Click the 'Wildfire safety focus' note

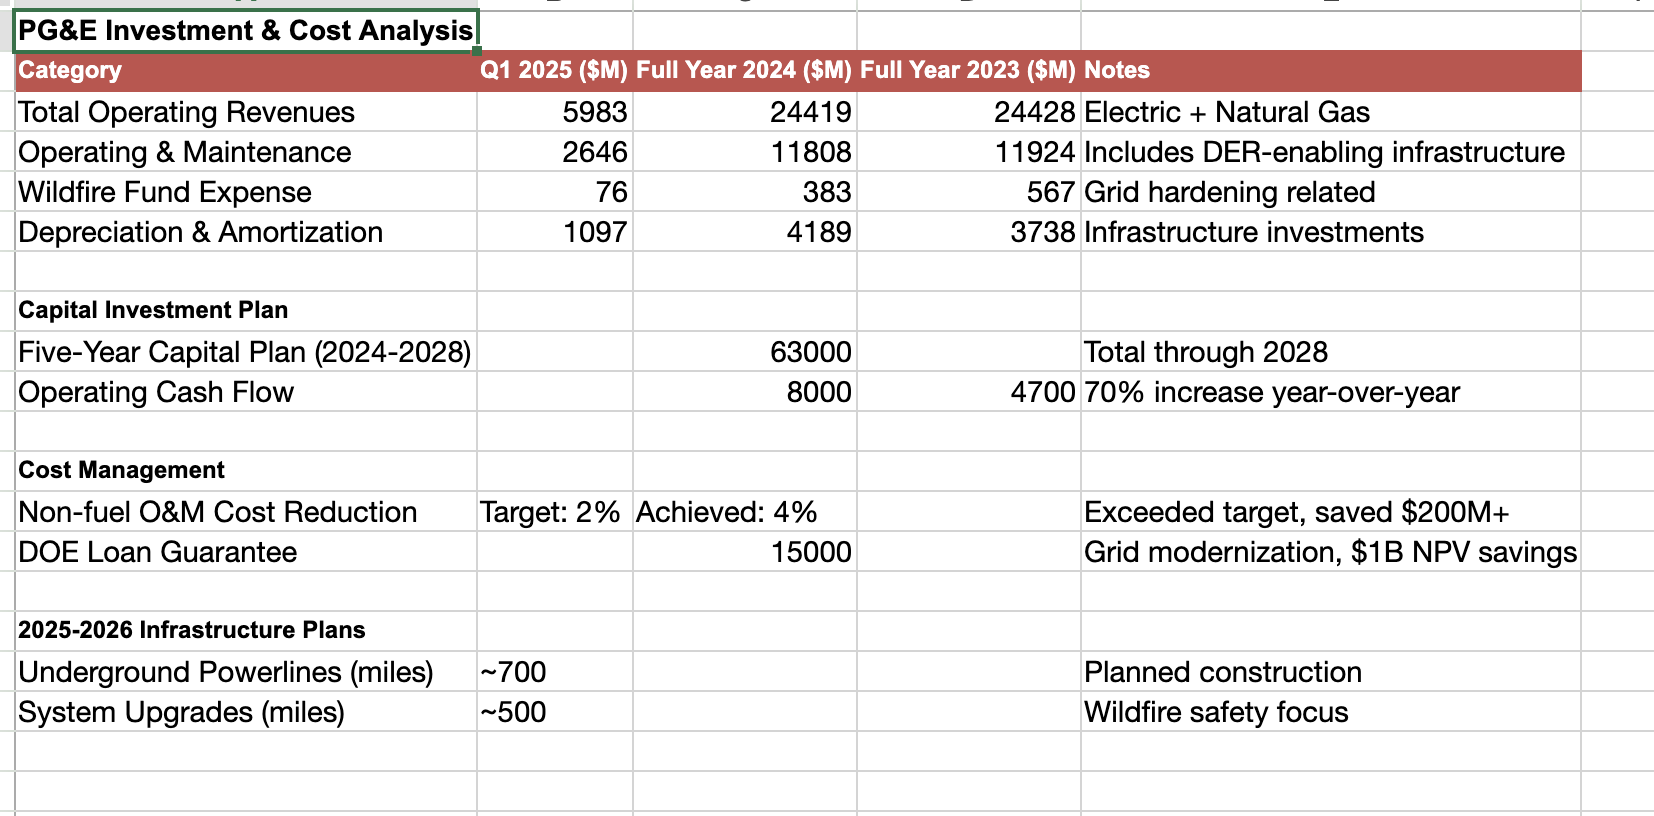1217,712
